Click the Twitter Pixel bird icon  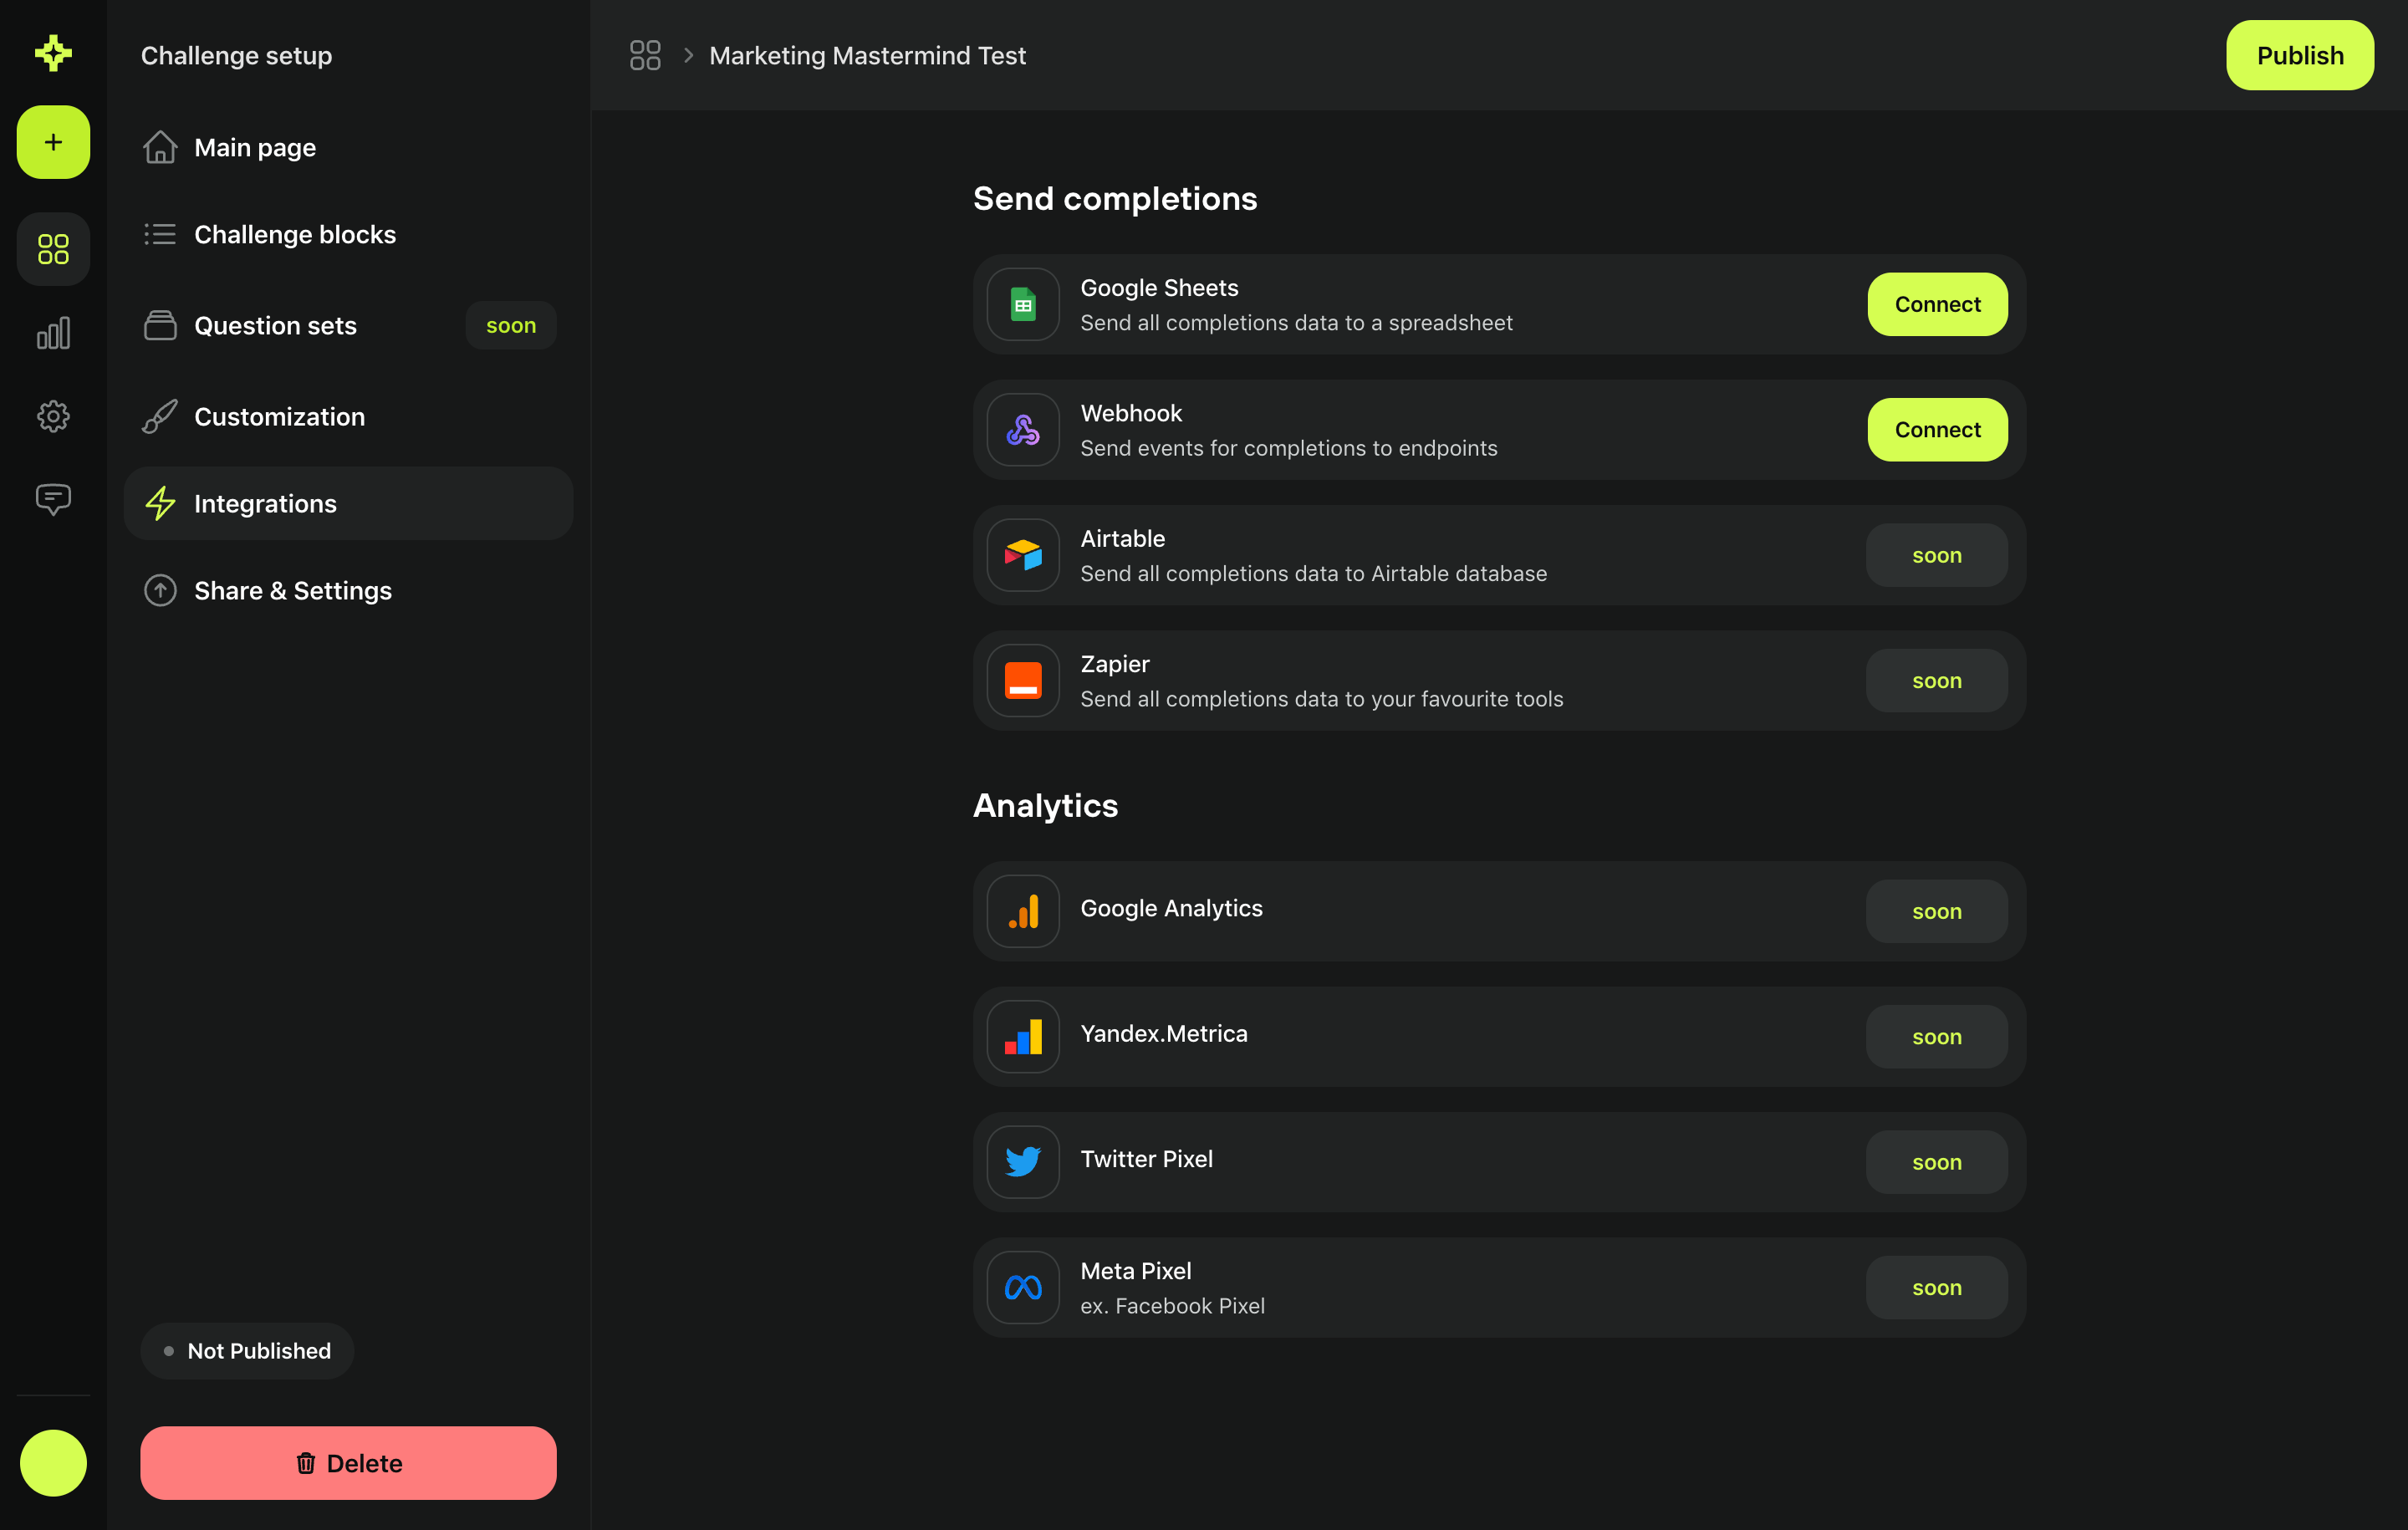[1023, 1162]
